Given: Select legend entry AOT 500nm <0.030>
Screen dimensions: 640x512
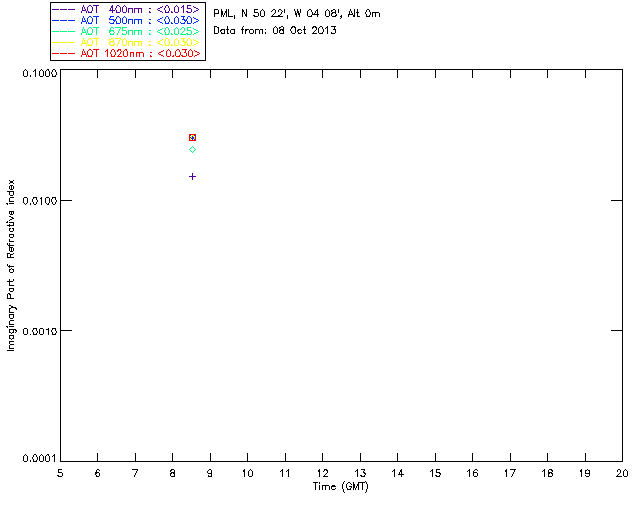Looking at the screenshot, I should 126,20.
